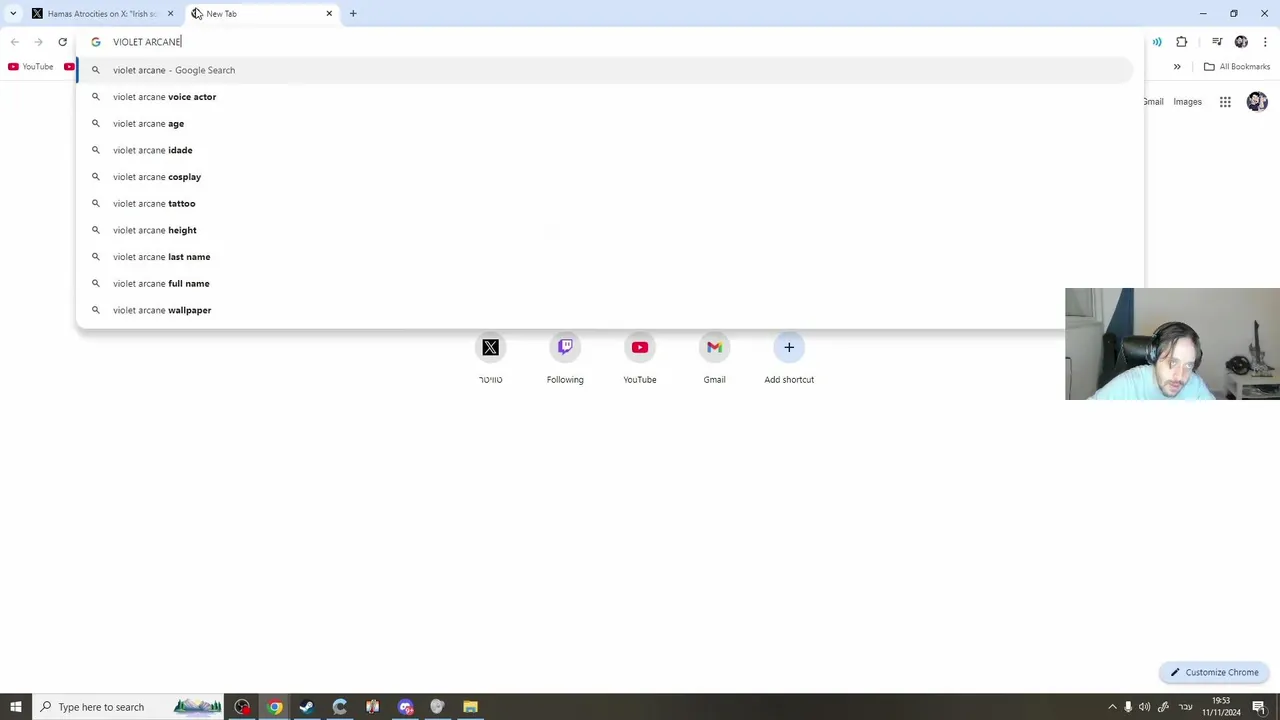
Task: Open the All Bookmarks folder
Action: pyautogui.click(x=1237, y=67)
